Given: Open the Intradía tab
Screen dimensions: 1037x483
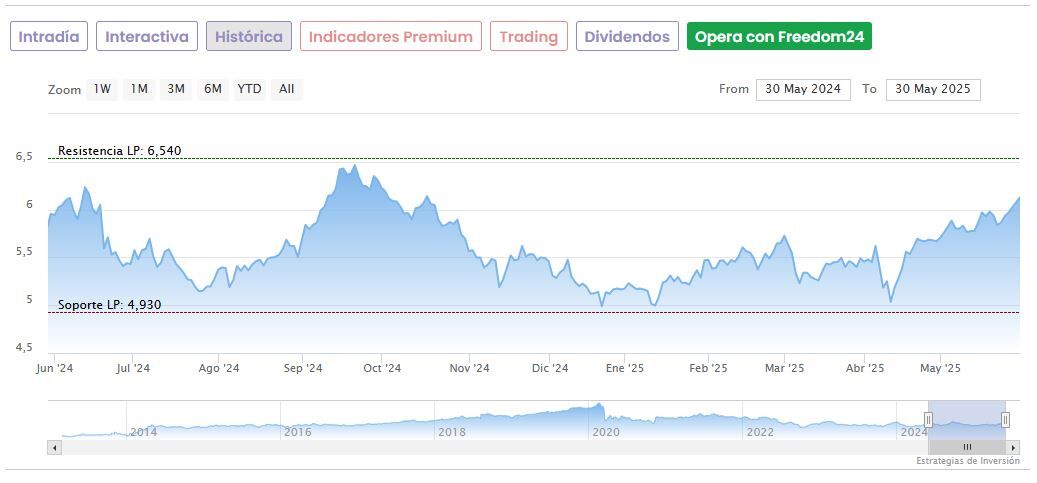Looking at the screenshot, I should pos(49,37).
